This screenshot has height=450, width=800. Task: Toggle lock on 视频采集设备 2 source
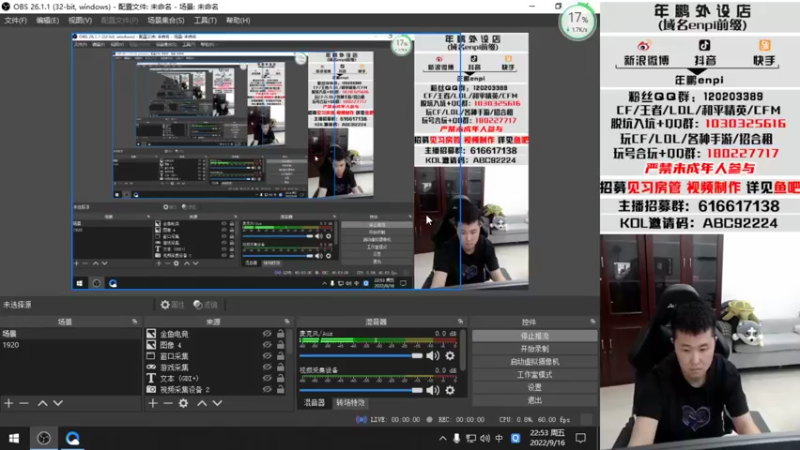pos(281,389)
